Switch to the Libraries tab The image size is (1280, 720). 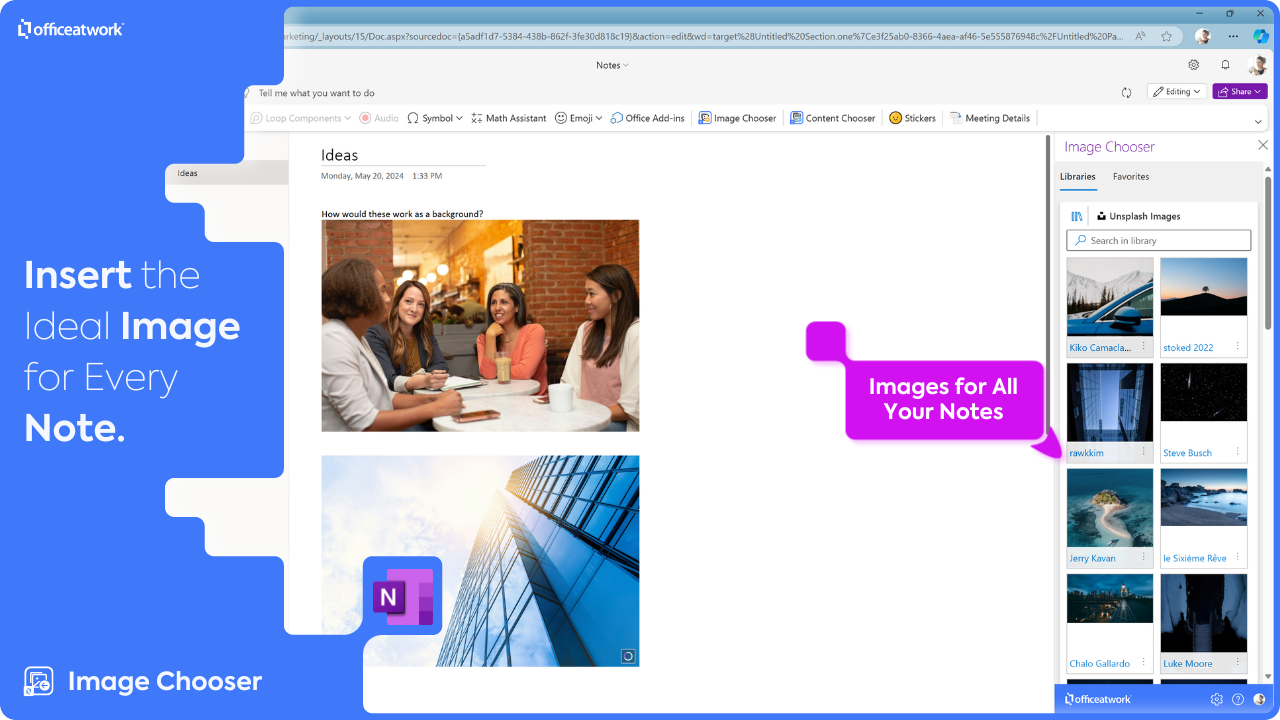point(1078,177)
